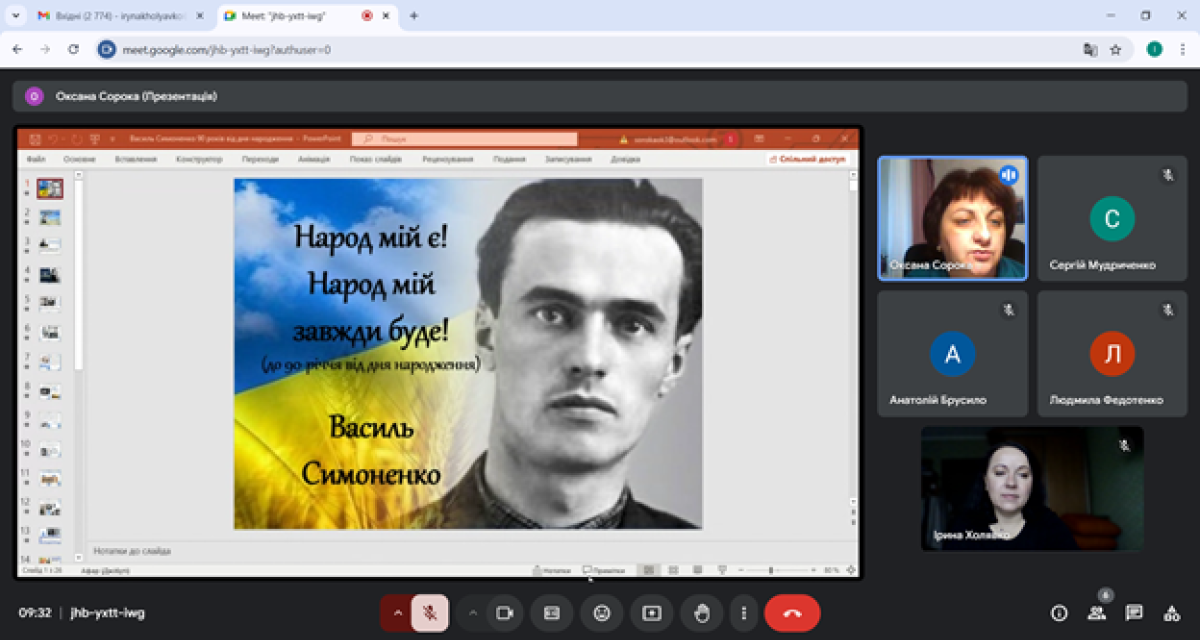Leave the call with red hang-up button
Viewport: 1200px width, 640px height.
(792, 613)
